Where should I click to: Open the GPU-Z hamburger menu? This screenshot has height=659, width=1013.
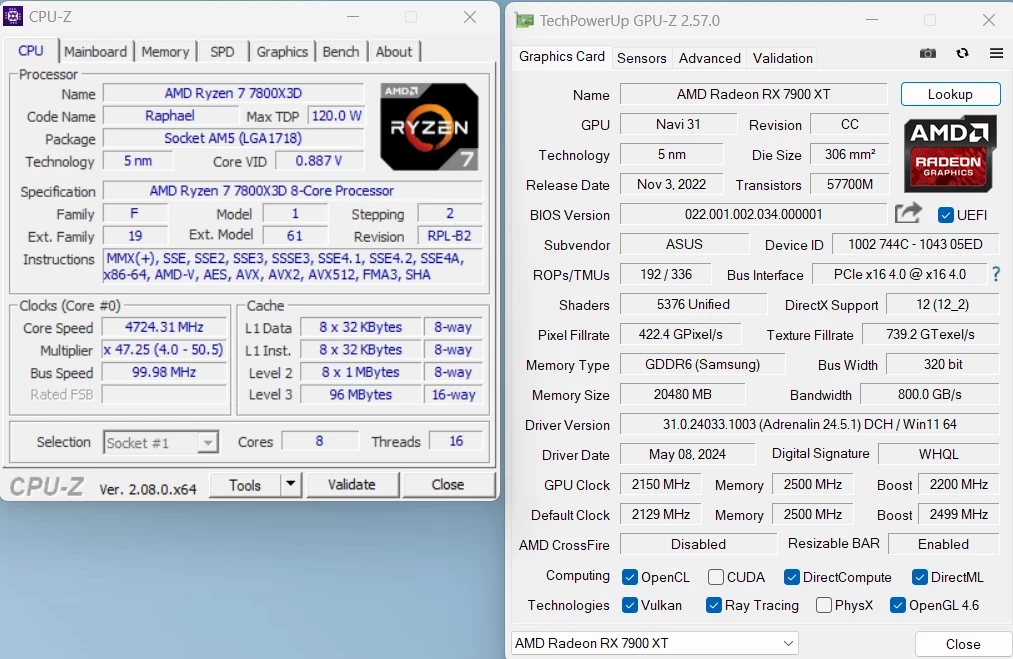point(996,54)
